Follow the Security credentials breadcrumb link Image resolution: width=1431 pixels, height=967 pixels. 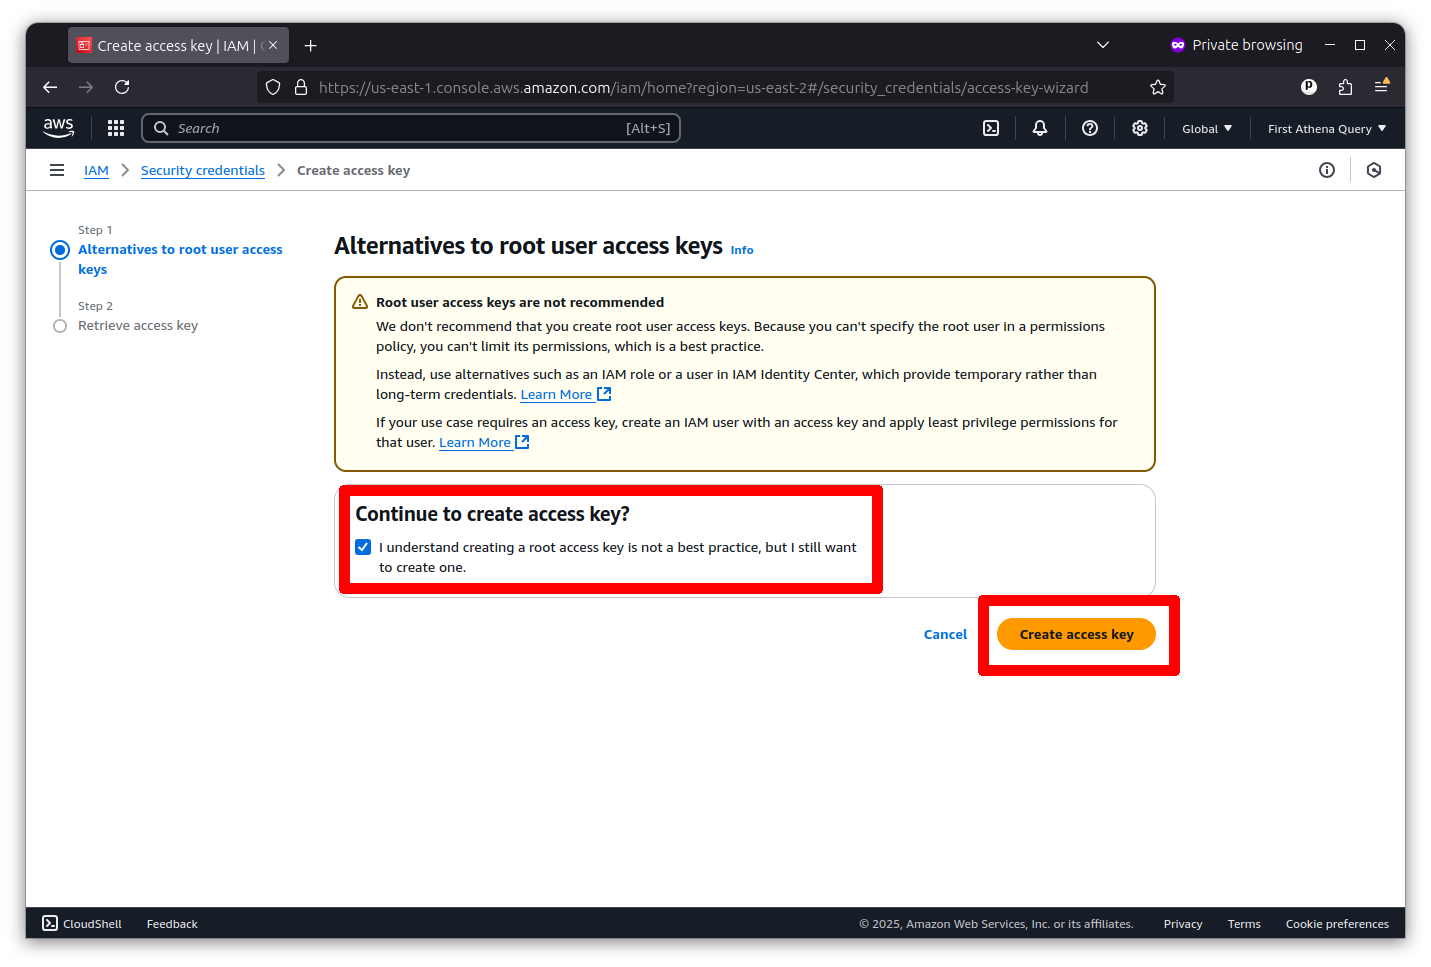(202, 170)
